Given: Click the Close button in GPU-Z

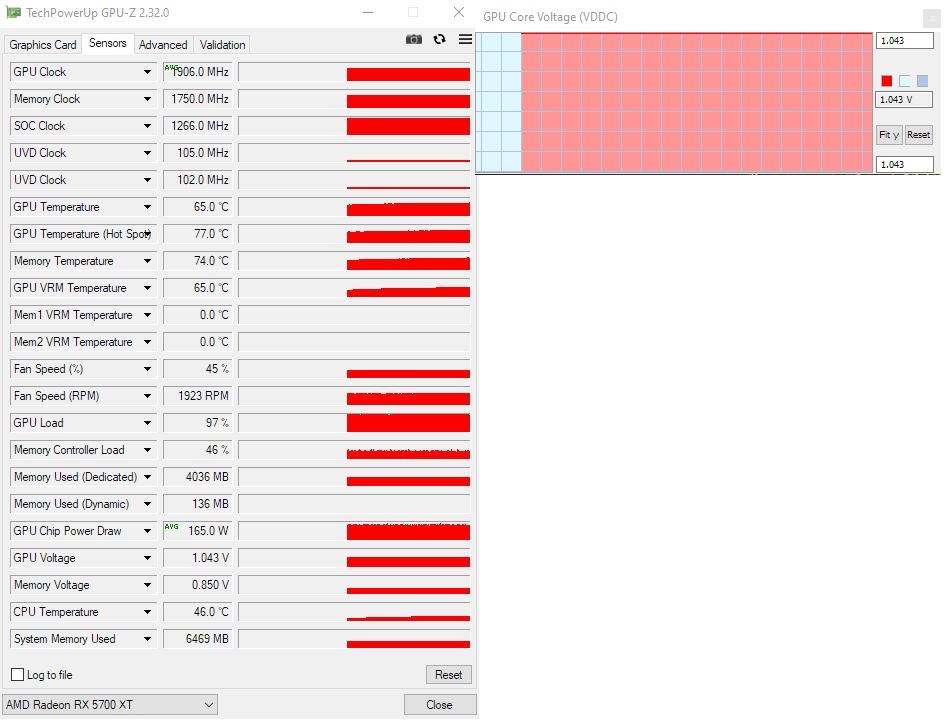Looking at the screenshot, I should [x=439, y=704].
